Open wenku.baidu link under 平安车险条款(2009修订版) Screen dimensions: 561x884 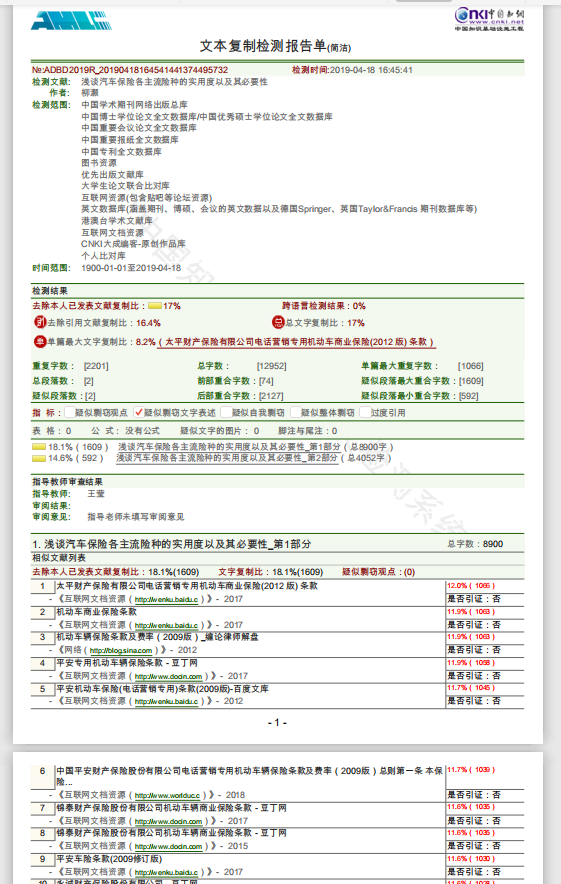166,872
